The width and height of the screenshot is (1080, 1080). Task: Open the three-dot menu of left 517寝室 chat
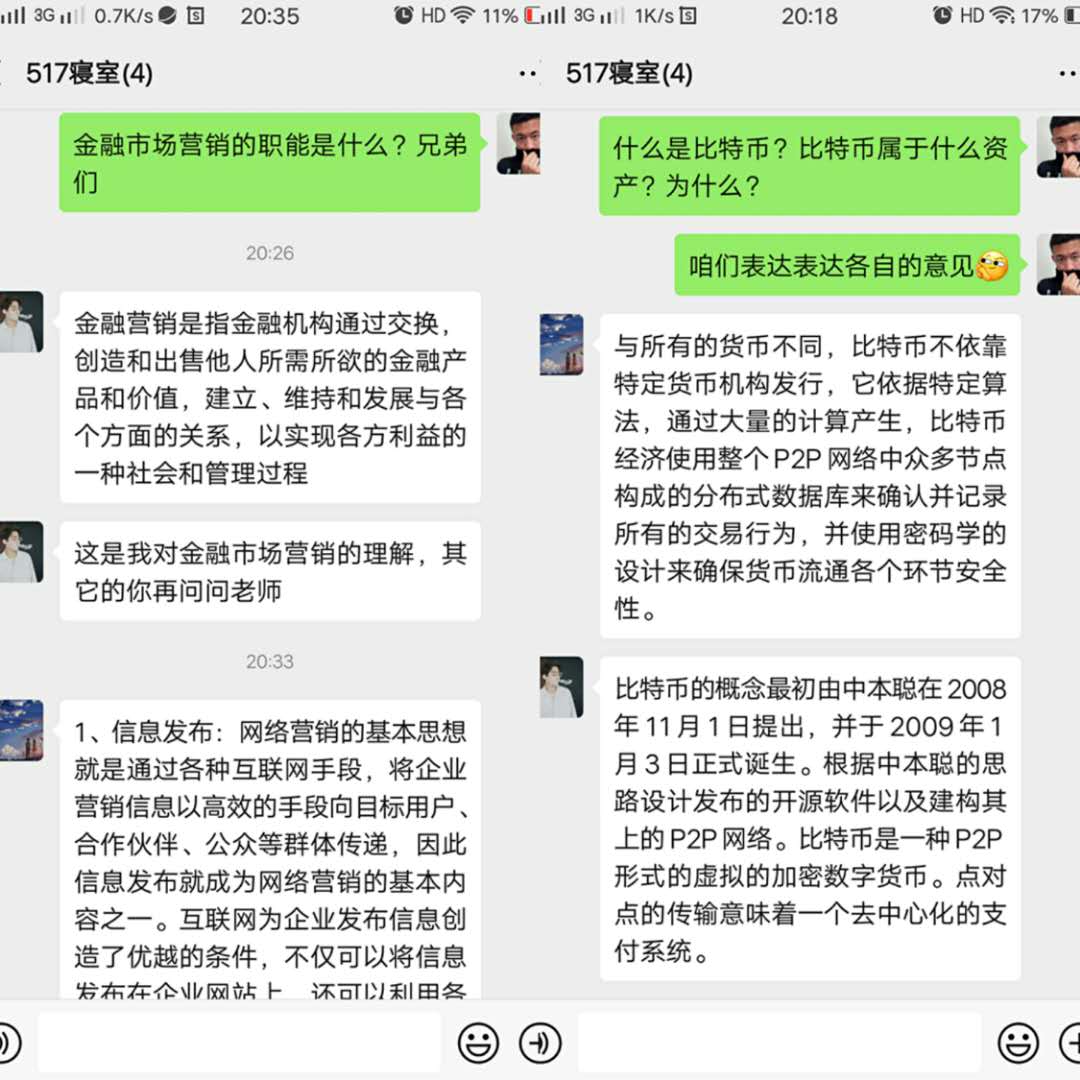[x=528, y=73]
